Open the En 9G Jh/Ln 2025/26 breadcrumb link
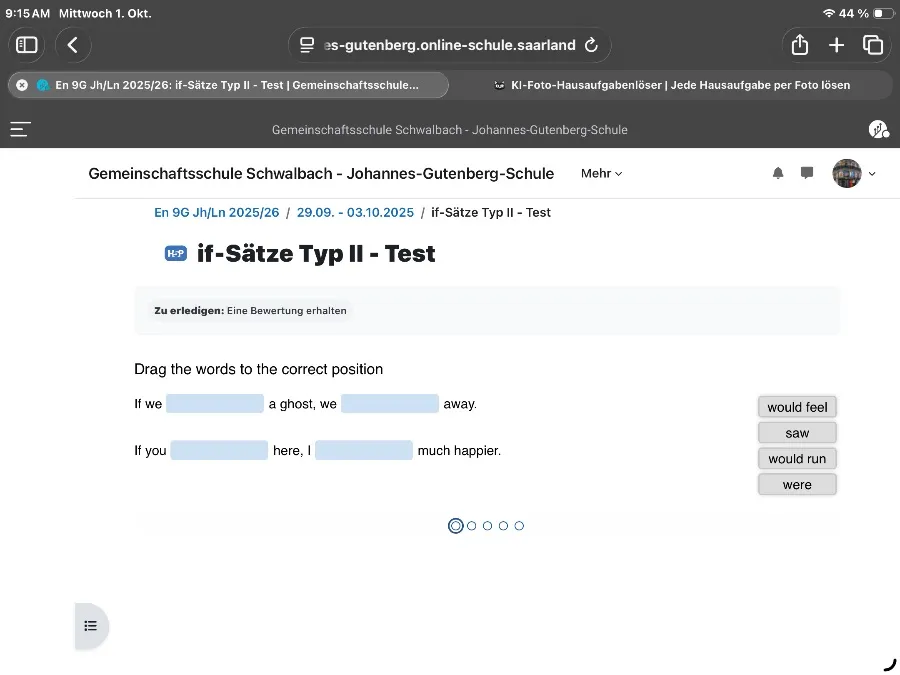Viewport: 900px width, 675px height. pos(216,213)
